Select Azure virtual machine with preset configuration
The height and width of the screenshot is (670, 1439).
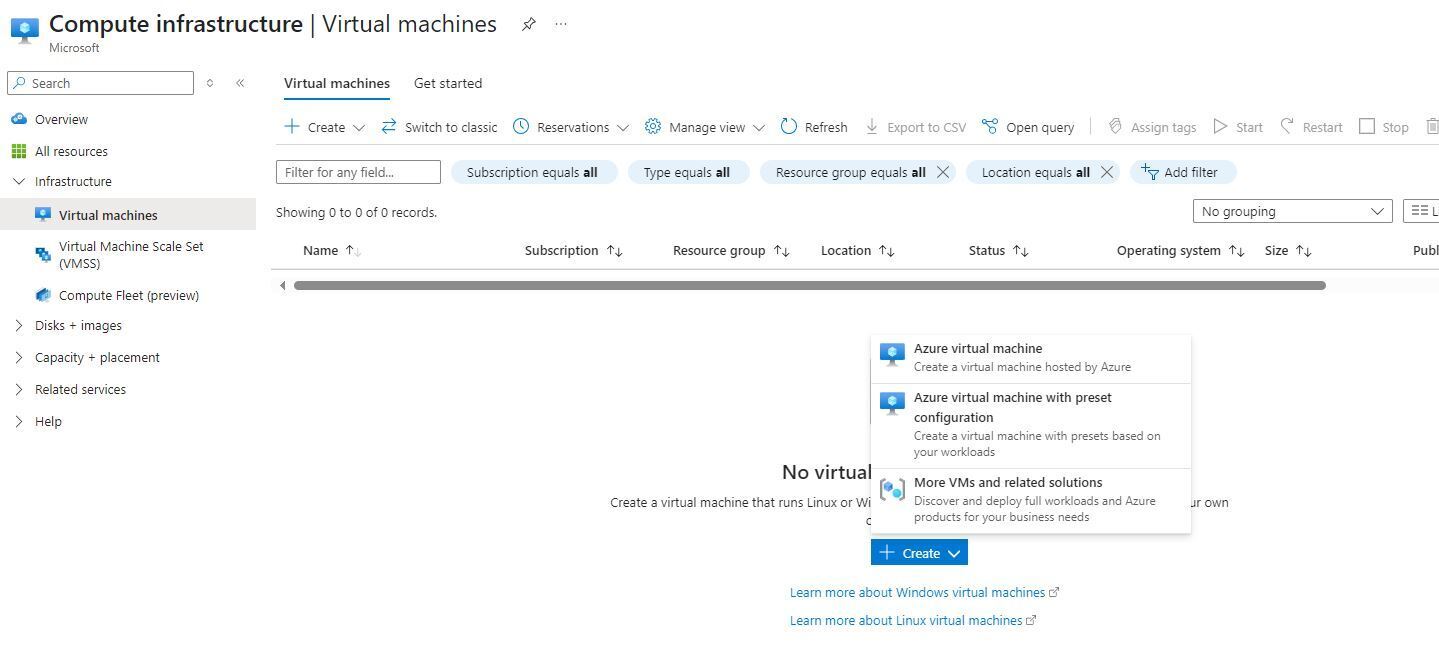pos(1031,425)
